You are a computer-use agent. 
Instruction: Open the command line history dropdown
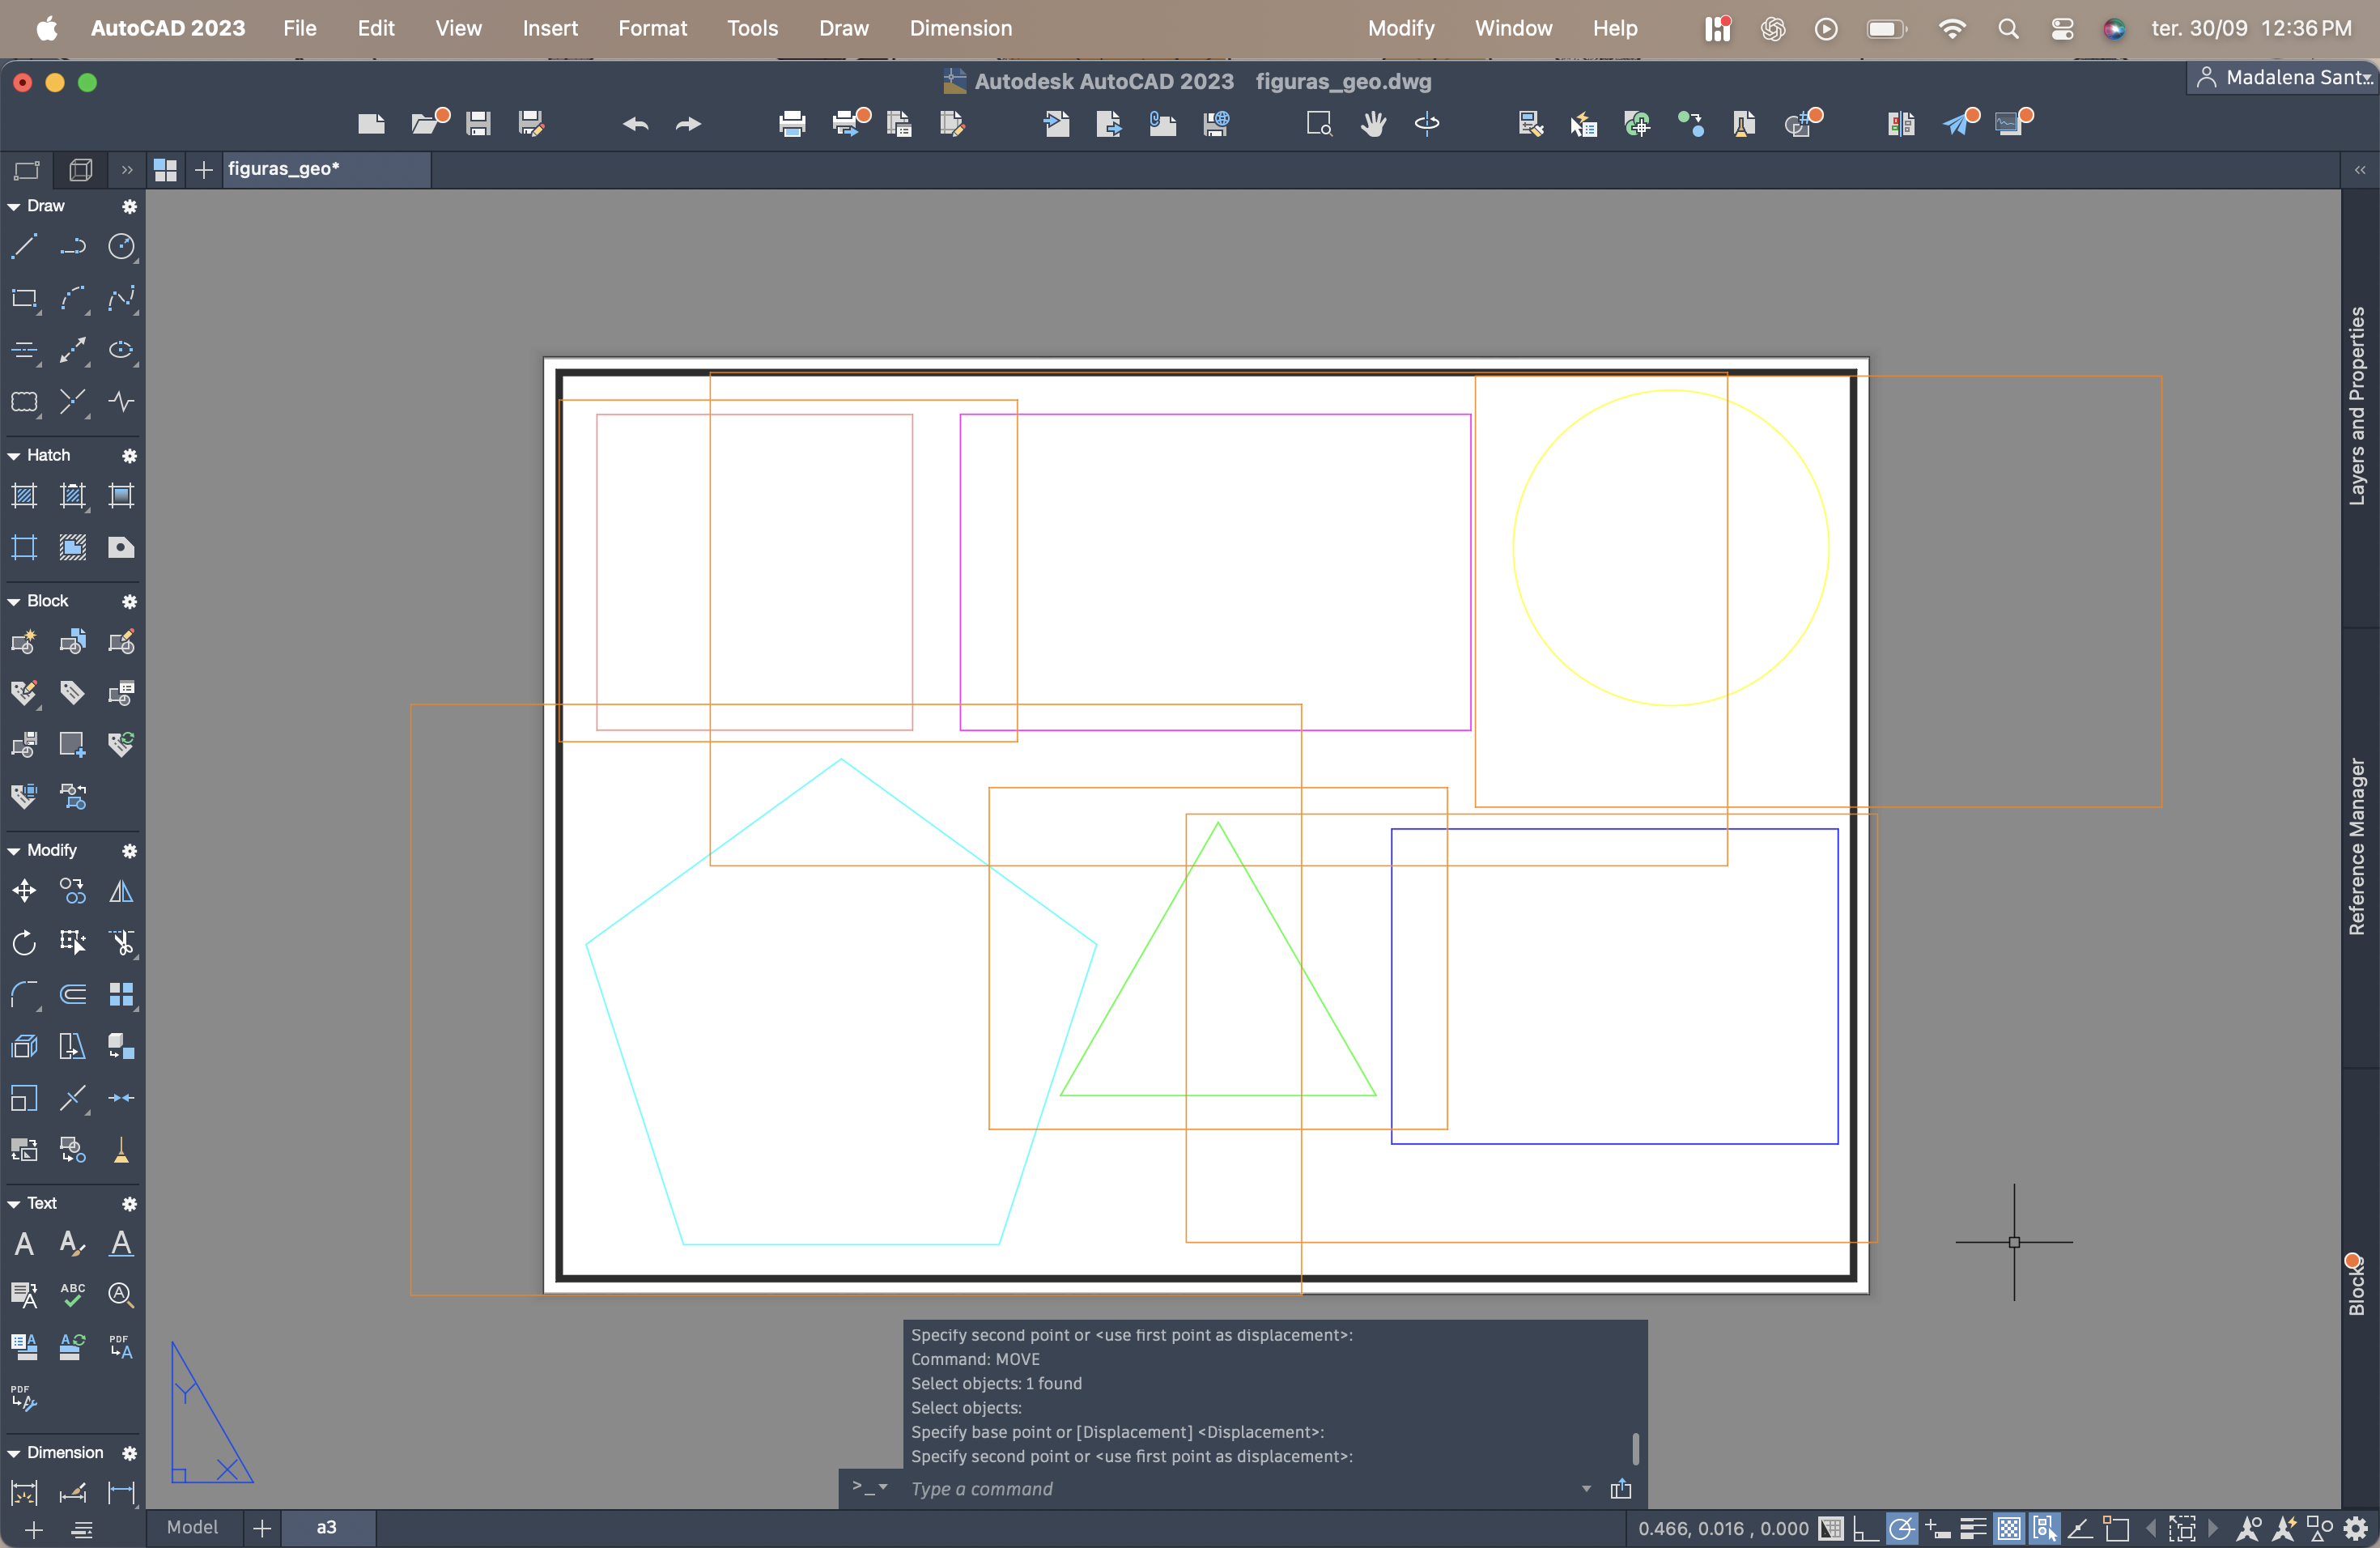[x=1586, y=1488]
